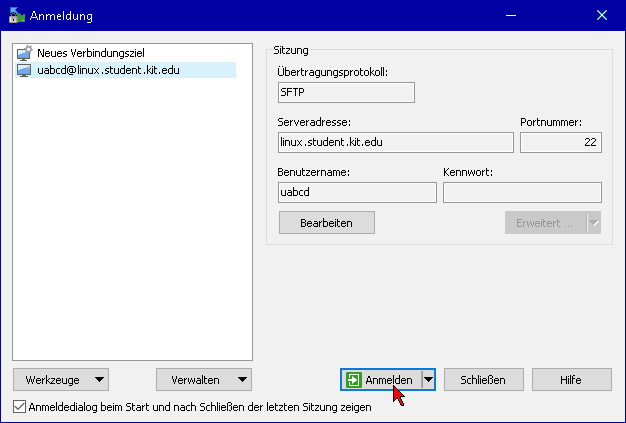Click the Erweitert button
626x423 pixels.
(545, 223)
